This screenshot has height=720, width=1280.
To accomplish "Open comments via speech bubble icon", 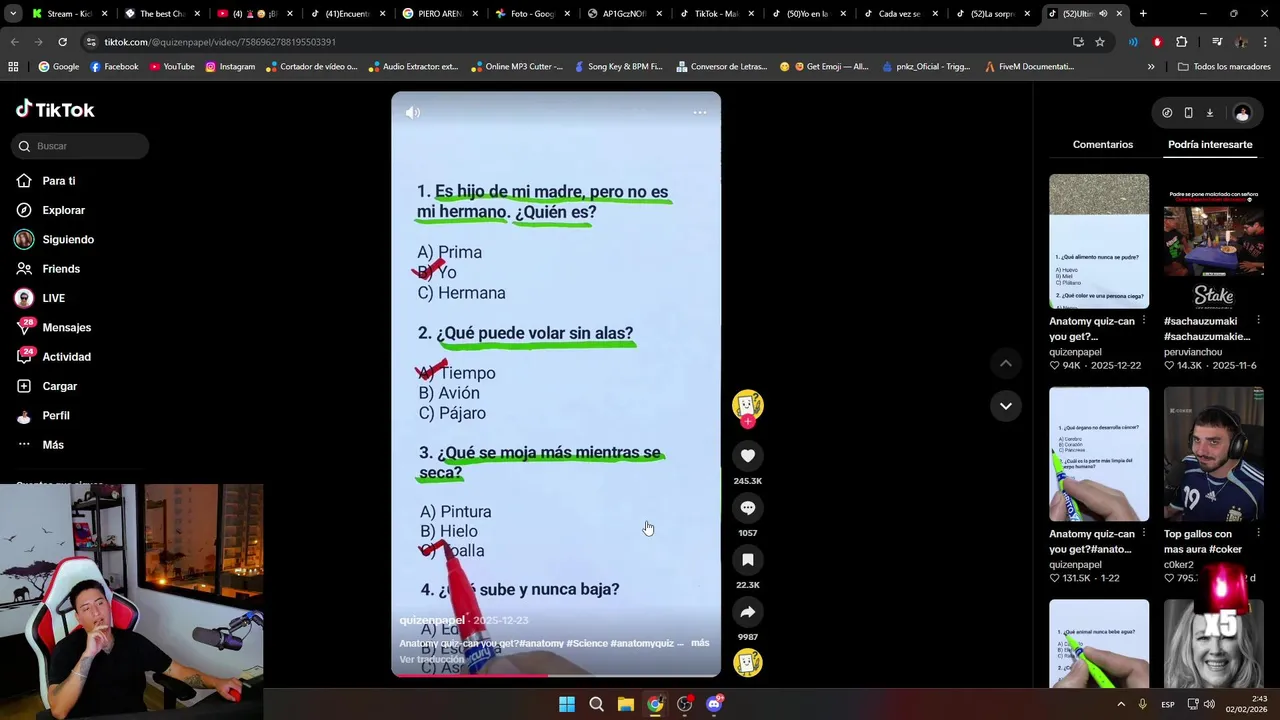I will tap(748, 508).
